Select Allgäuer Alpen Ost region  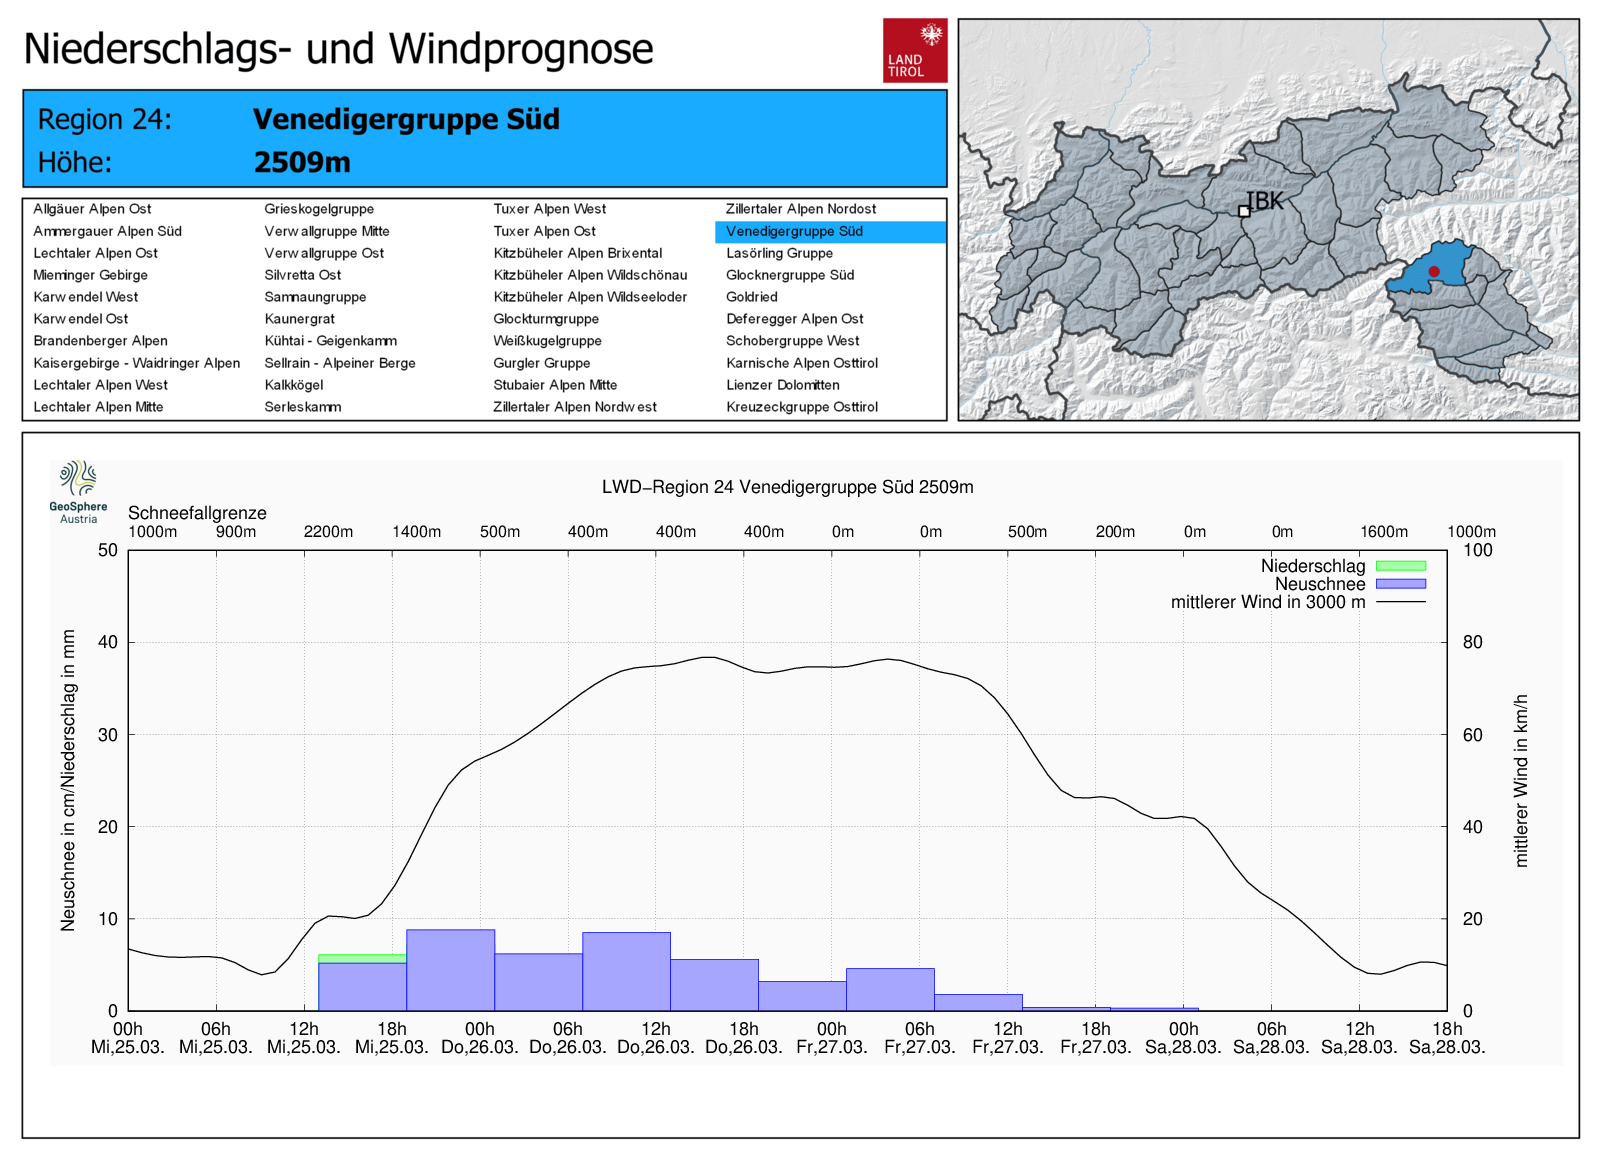point(92,209)
